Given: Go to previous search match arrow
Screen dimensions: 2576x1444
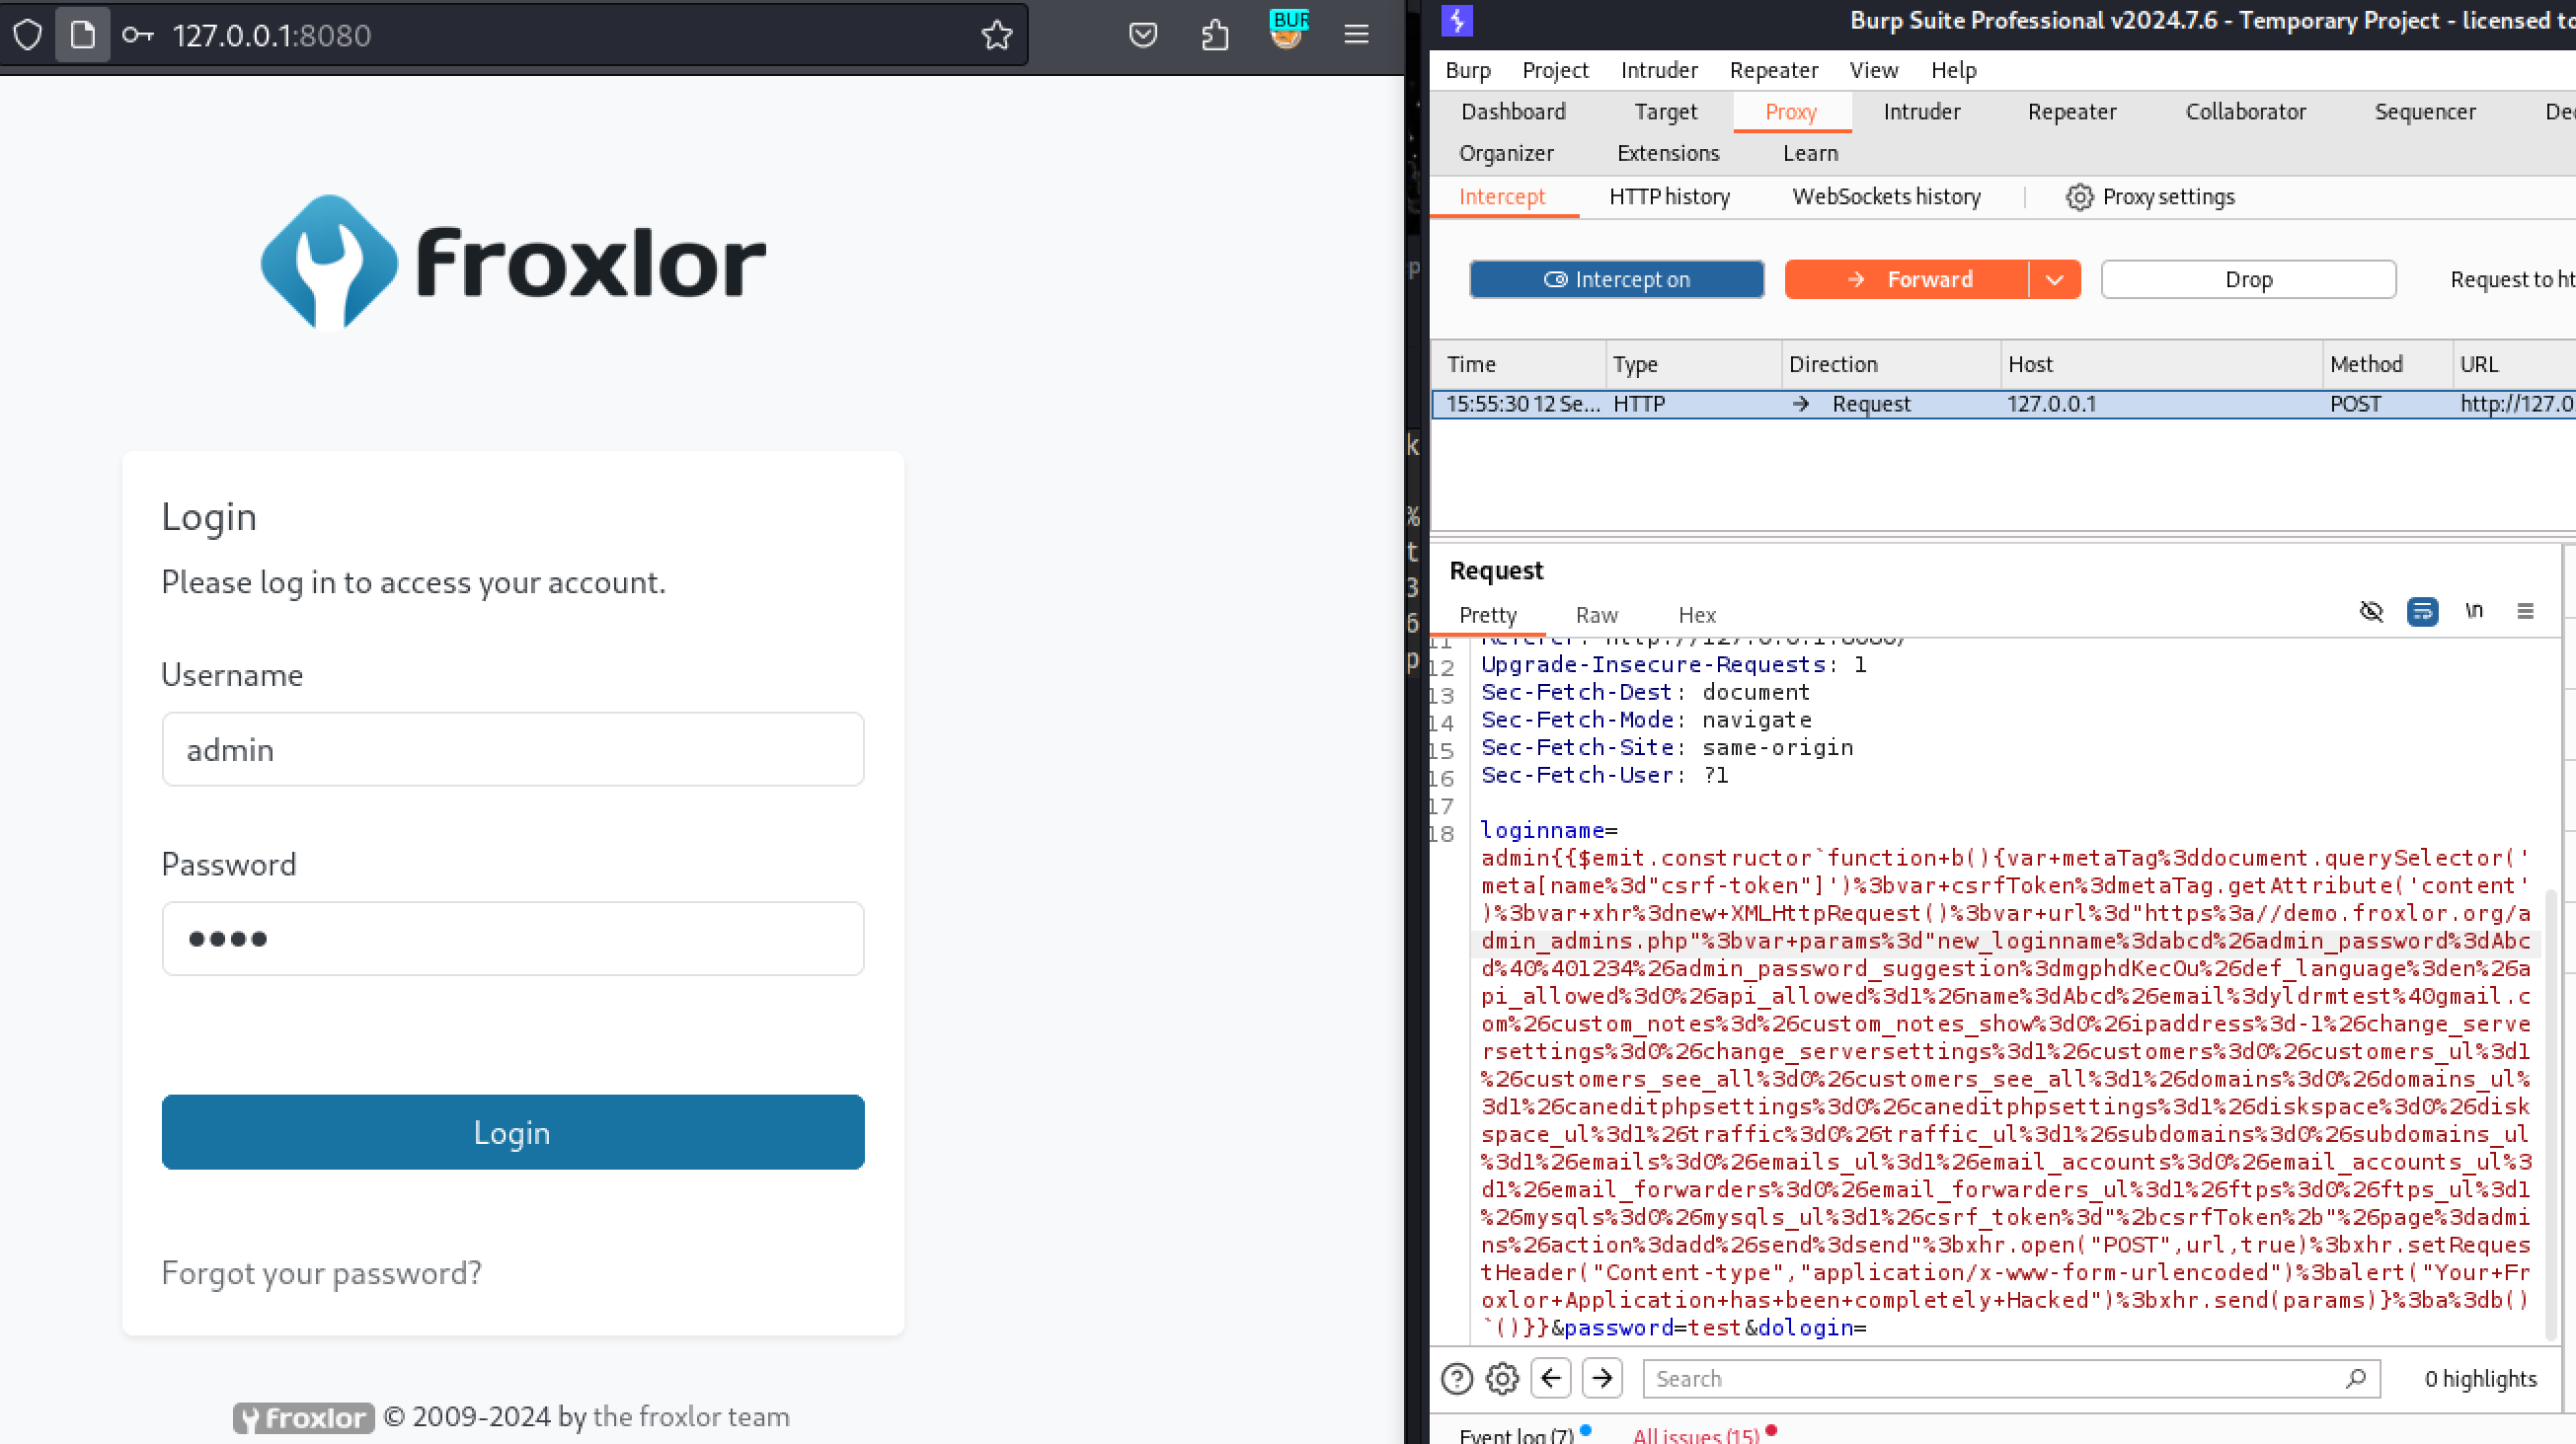Looking at the screenshot, I should pyautogui.click(x=1551, y=1379).
